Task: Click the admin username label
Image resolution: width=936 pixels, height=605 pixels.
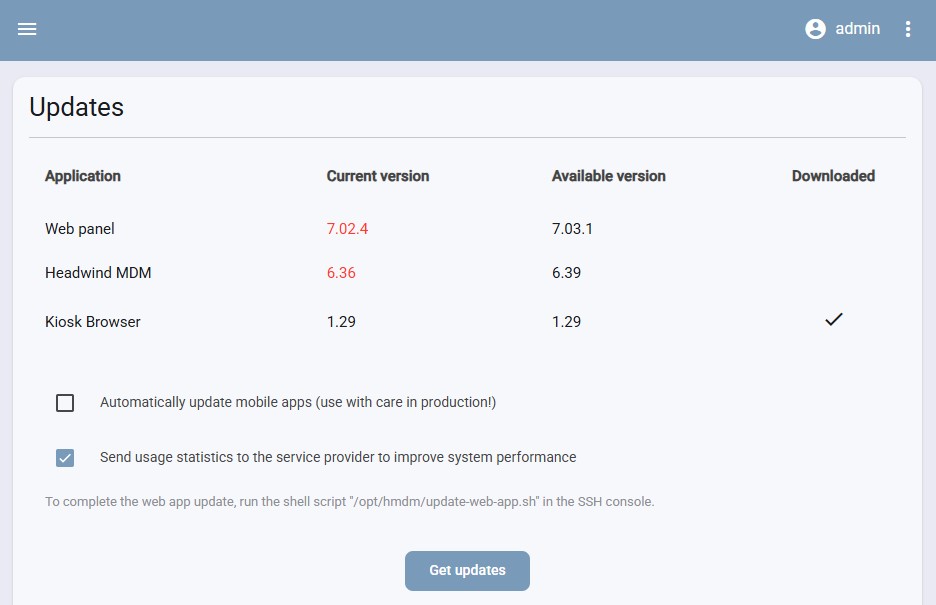Action: pos(857,29)
